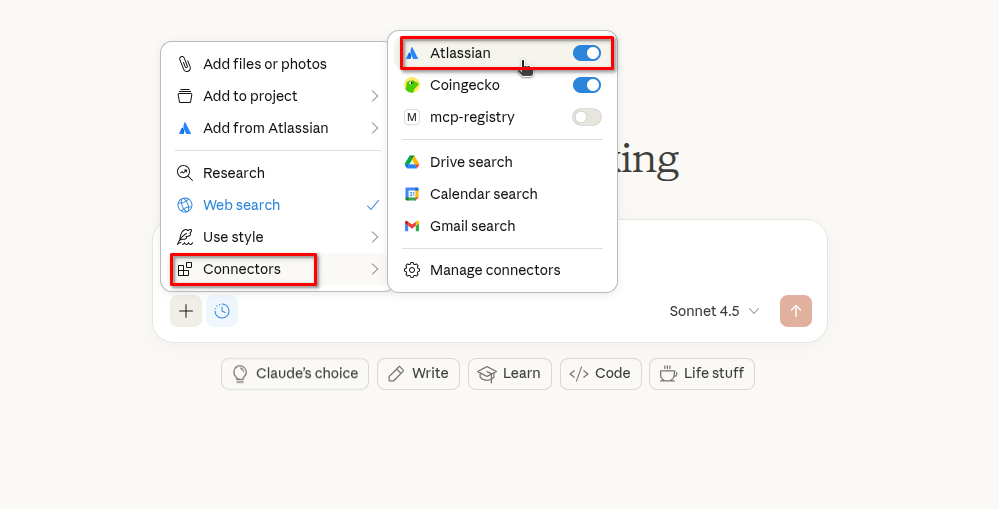The width and height of the screenshot is (999, 509).
Task: Click the Add to project box icon
Action: point(185,96)
